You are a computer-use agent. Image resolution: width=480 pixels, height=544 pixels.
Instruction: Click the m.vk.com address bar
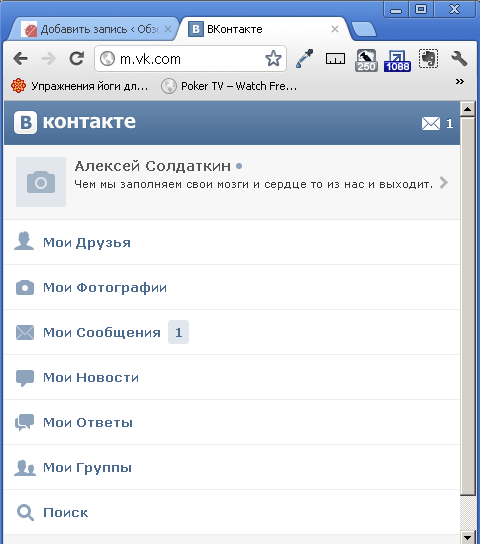pos(190,59)
